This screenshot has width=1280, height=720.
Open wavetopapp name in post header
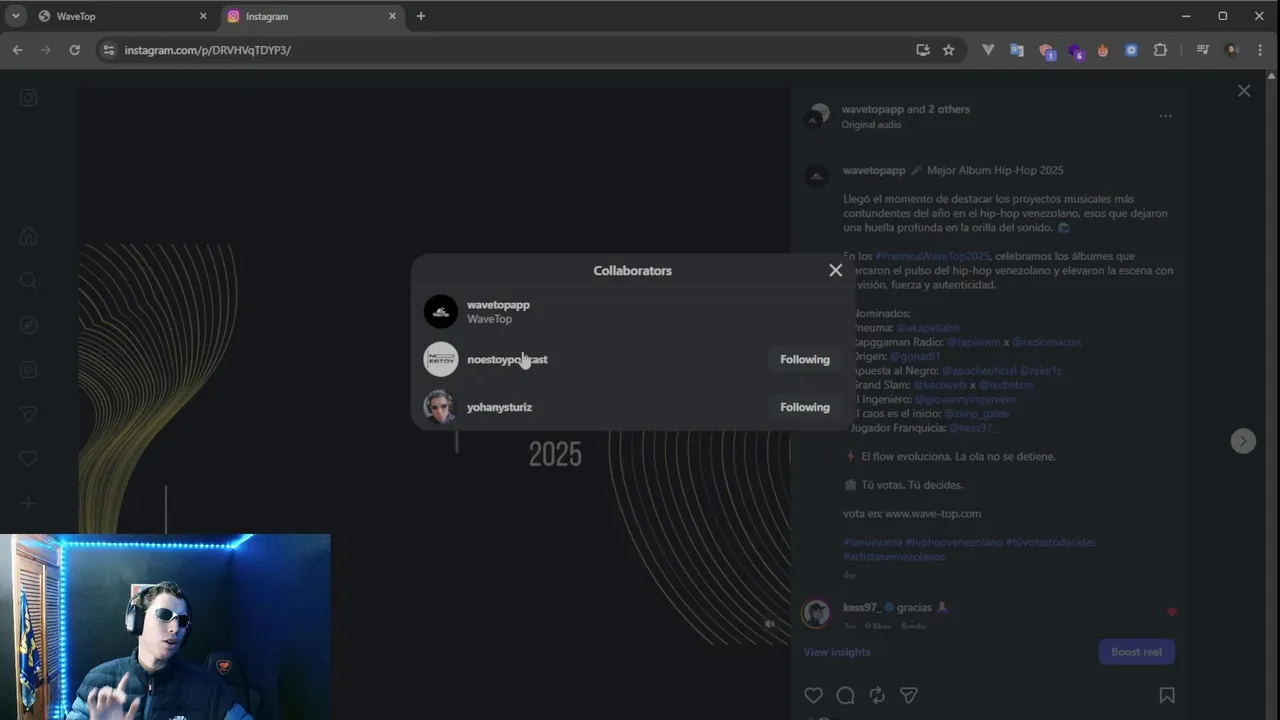pos(872,109)
